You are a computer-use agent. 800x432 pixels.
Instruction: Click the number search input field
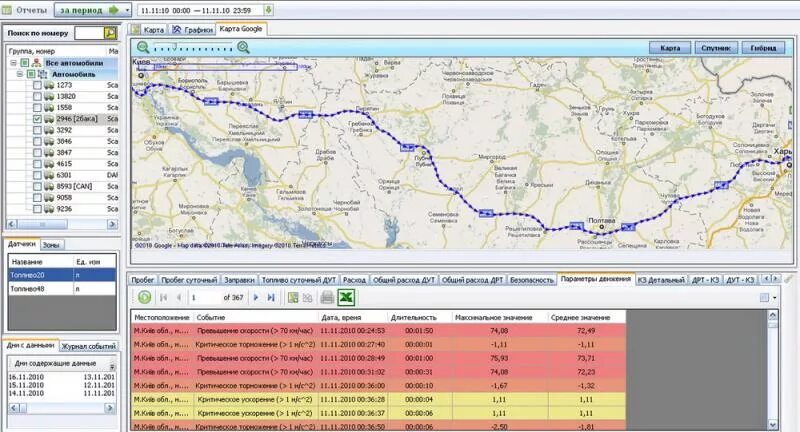[89, 33]
